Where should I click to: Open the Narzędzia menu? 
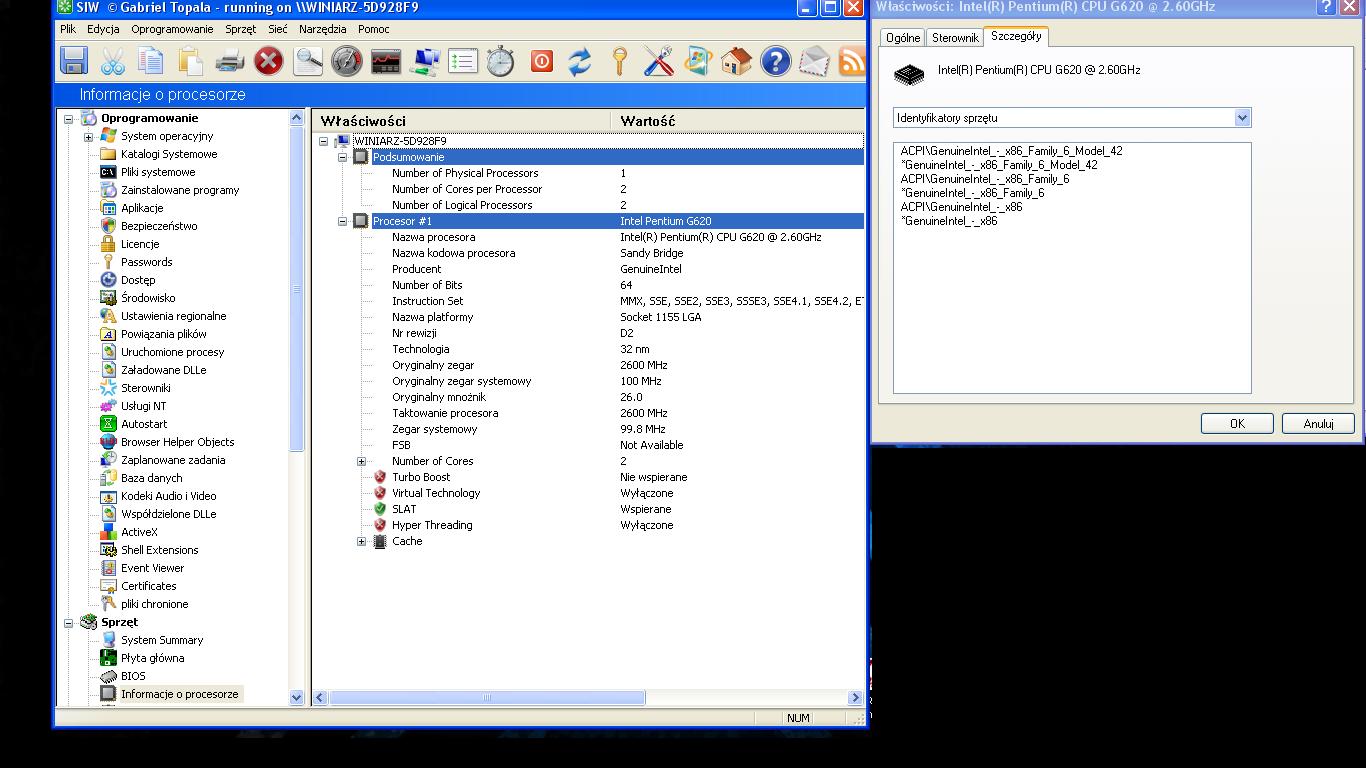322,29
